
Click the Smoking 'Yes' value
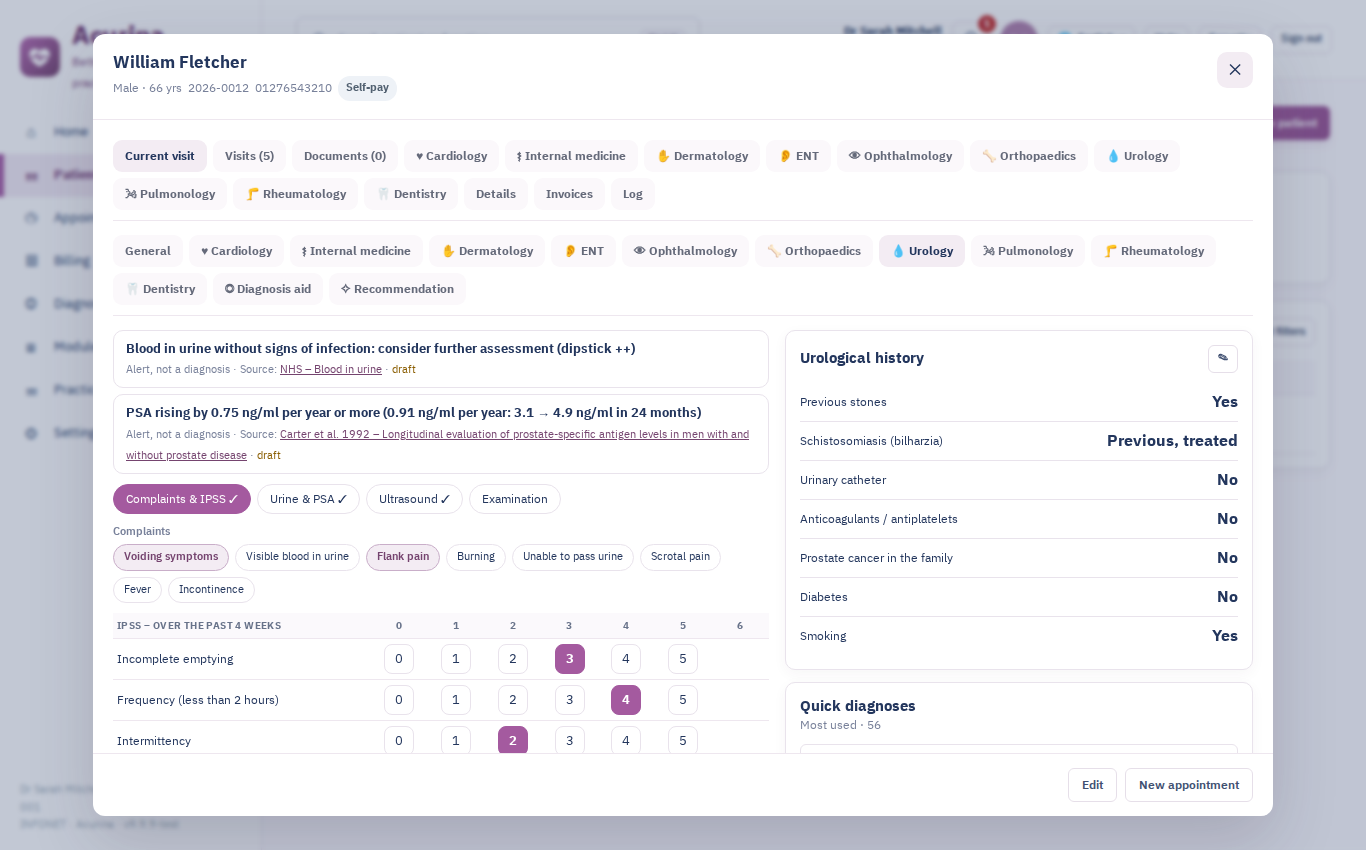(x=1225, y=636)
